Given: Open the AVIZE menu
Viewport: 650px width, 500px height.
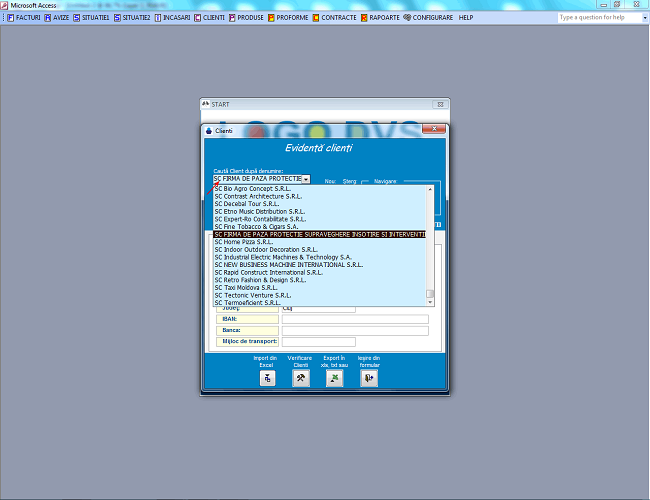Looking at the screenshot, I should (x=57, y=17).
